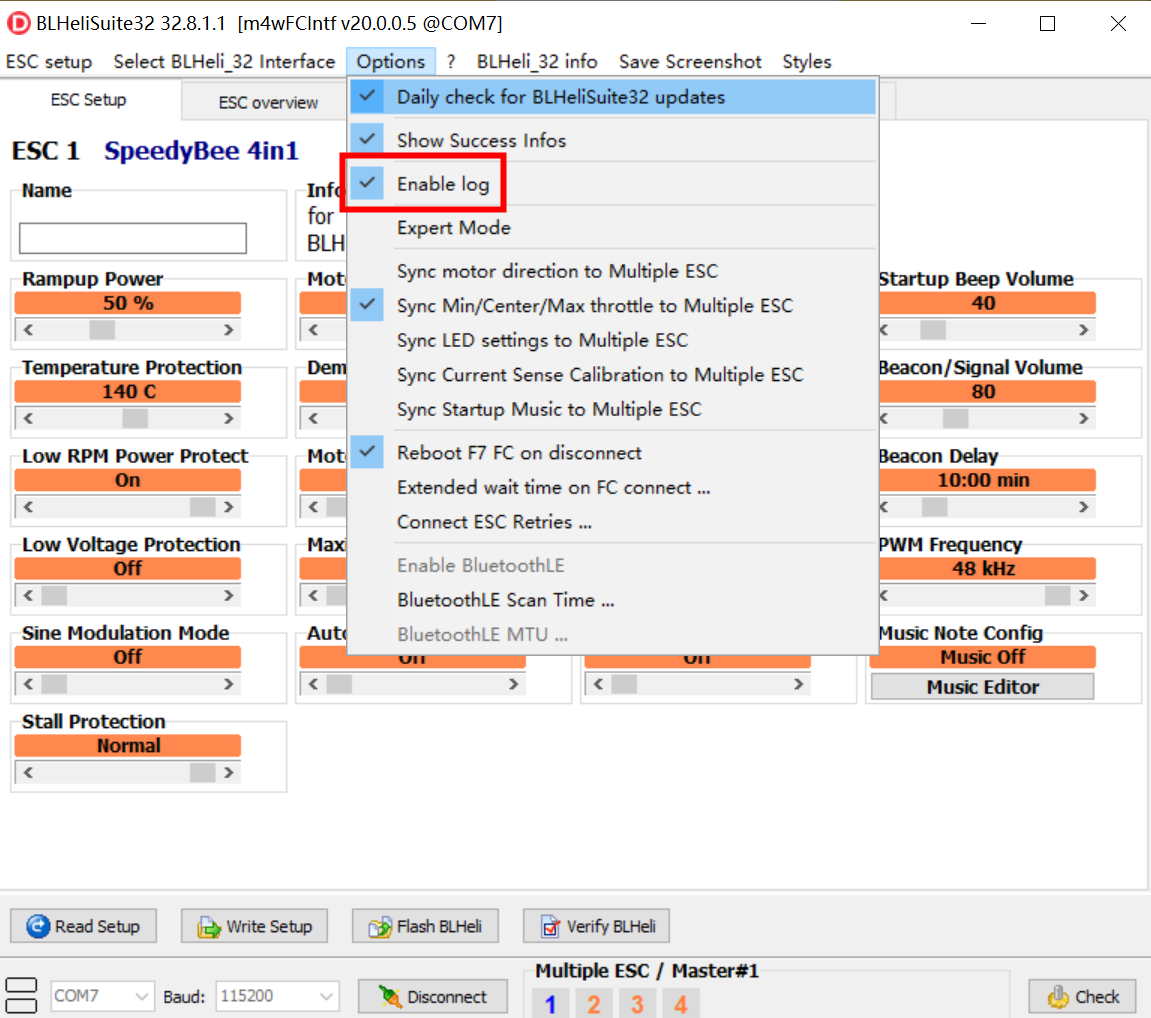Click the Disconnect button
The width and height of the screenshot is (1151, 1018).
point(433,997)
